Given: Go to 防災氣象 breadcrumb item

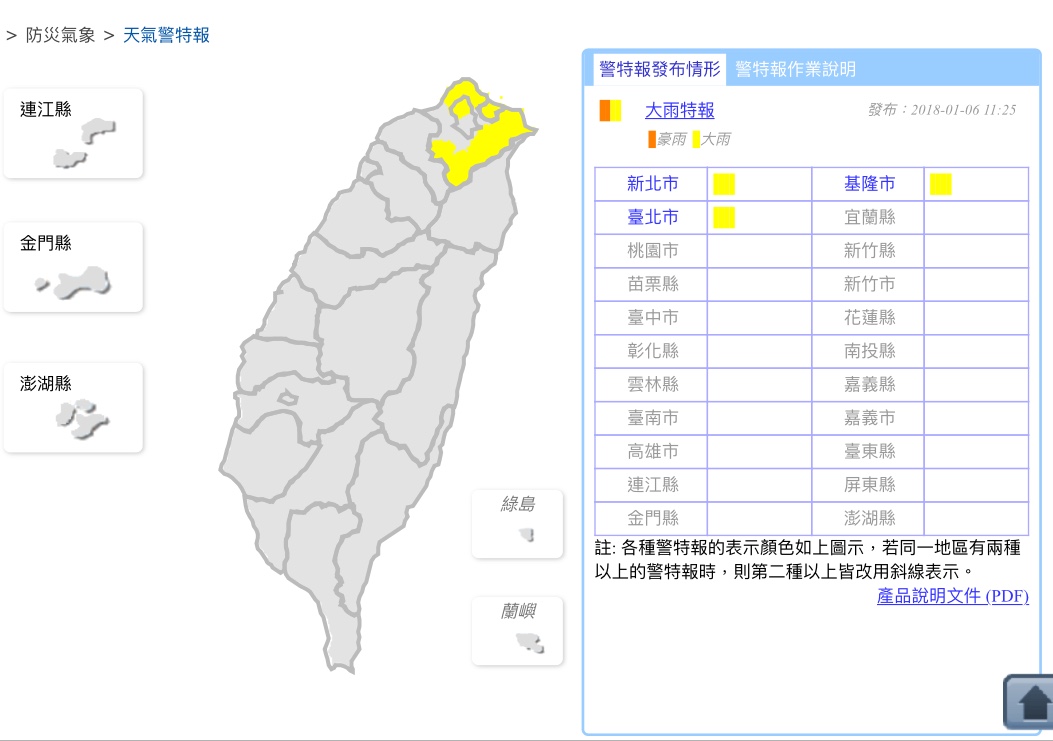Looking at the screenshot, I should [60, 35].
